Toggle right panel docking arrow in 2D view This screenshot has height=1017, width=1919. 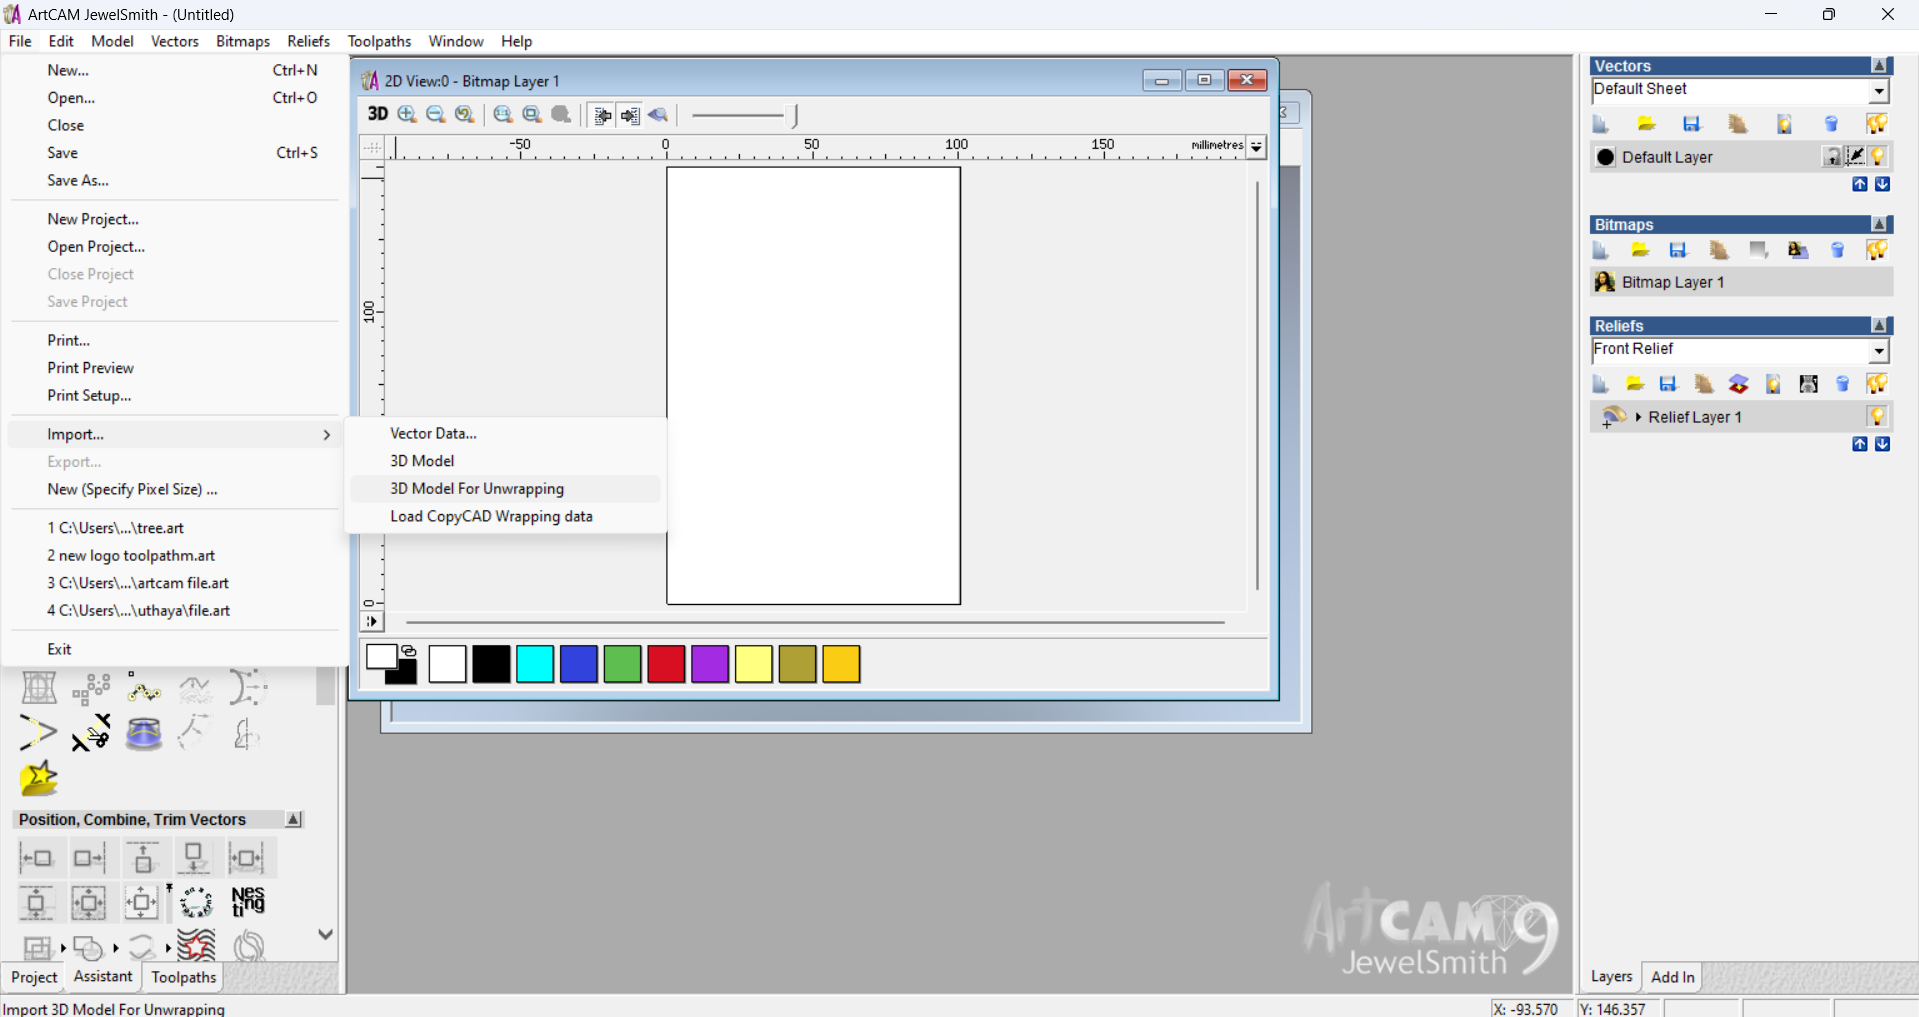point(630,115)
